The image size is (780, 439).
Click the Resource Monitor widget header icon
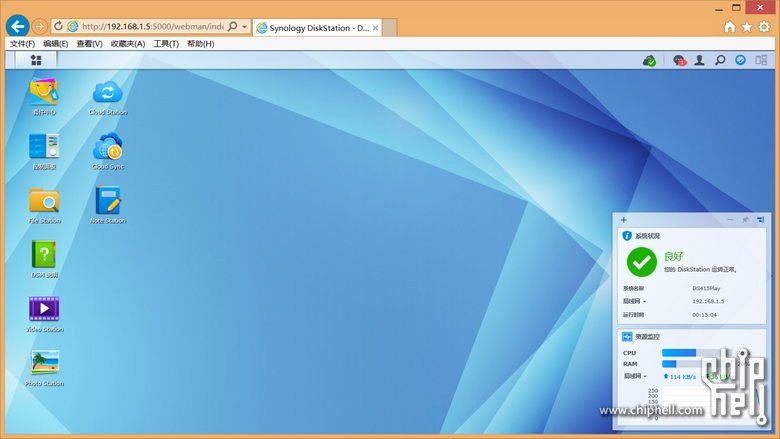click(x=627, y=337)
